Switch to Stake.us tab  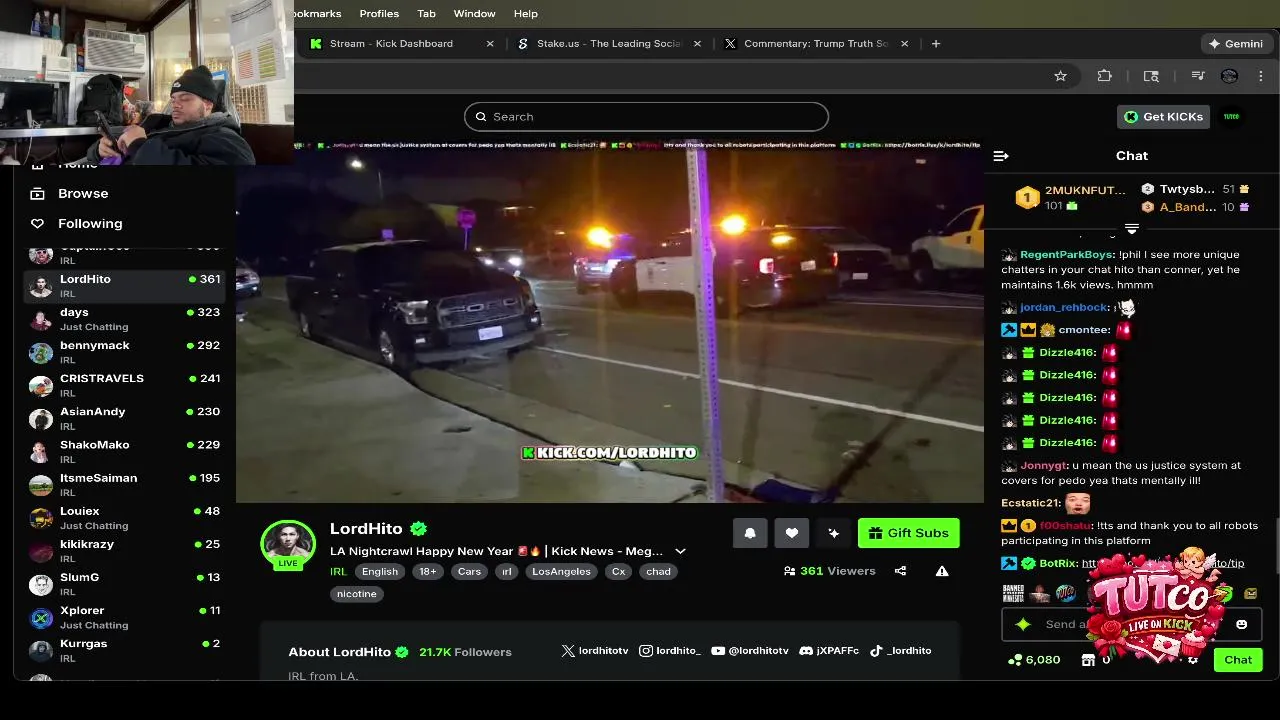point(608,44)
